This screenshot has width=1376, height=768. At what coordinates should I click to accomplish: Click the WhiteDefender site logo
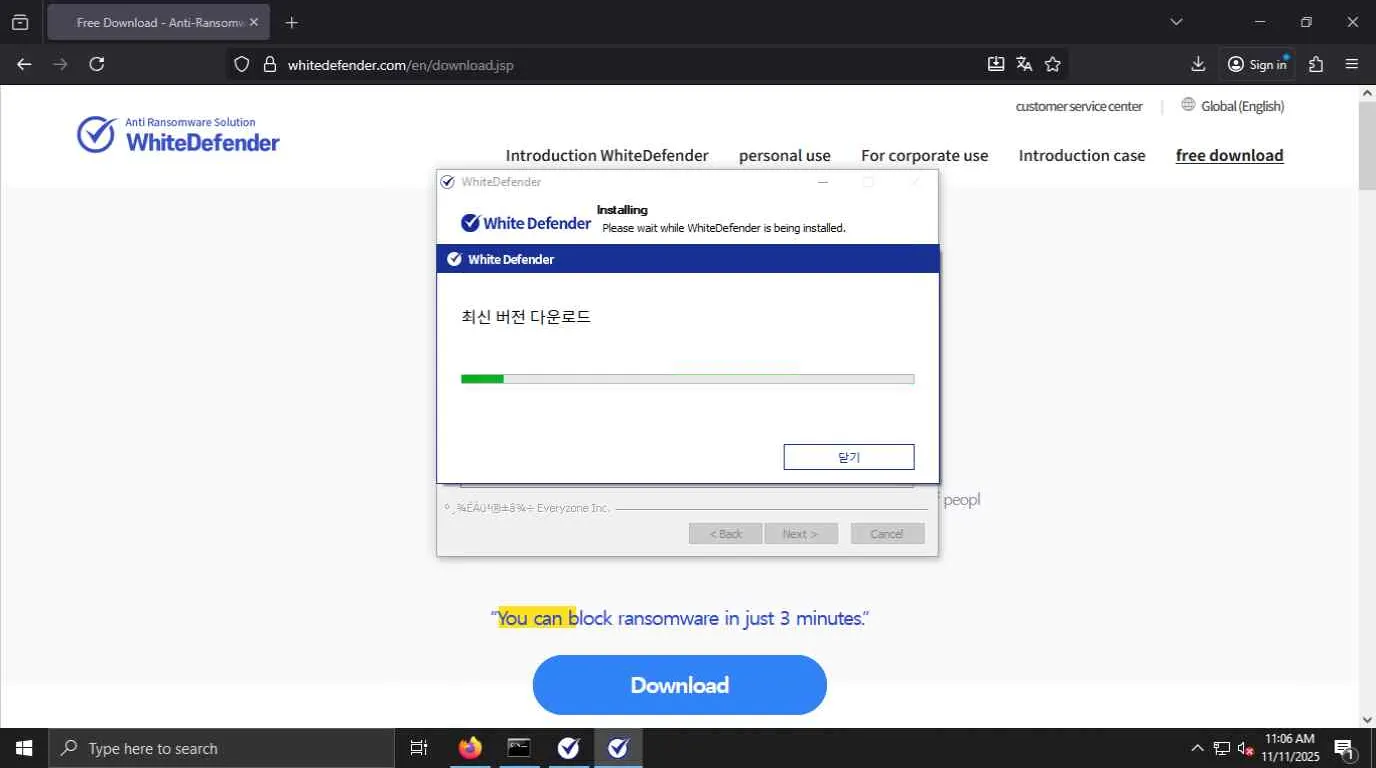pyautogui.click(x=179, y=135)
